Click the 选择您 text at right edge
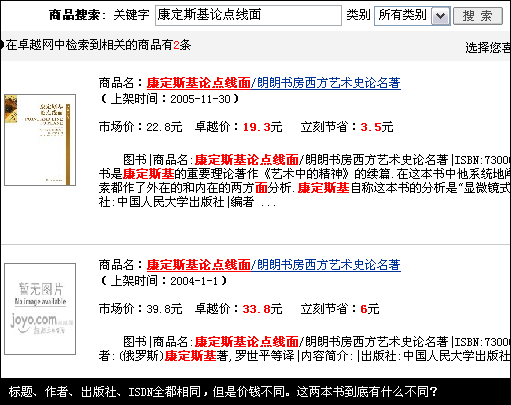 [488, 48]
